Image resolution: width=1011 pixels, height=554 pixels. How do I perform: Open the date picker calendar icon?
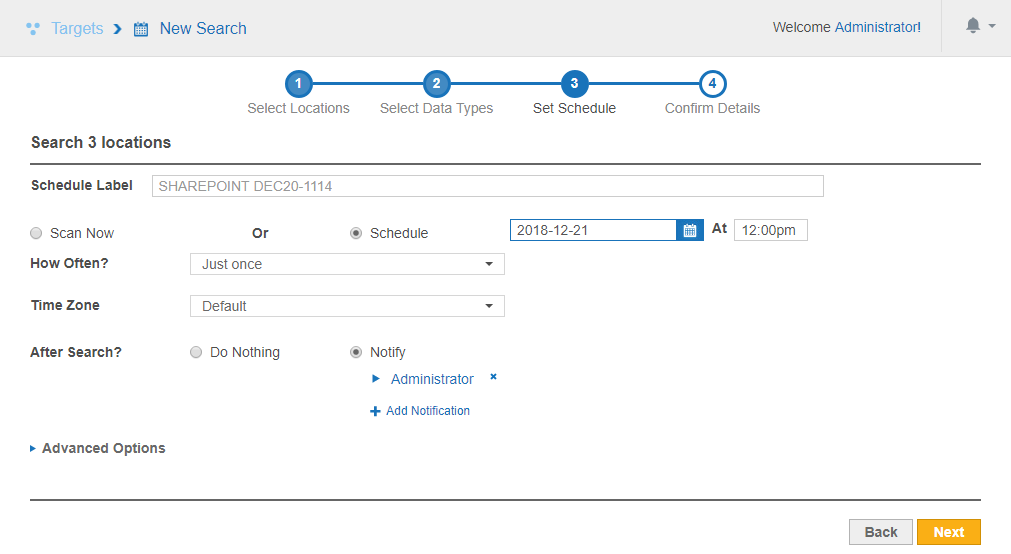pyautogui.click(x=689, y=231)
